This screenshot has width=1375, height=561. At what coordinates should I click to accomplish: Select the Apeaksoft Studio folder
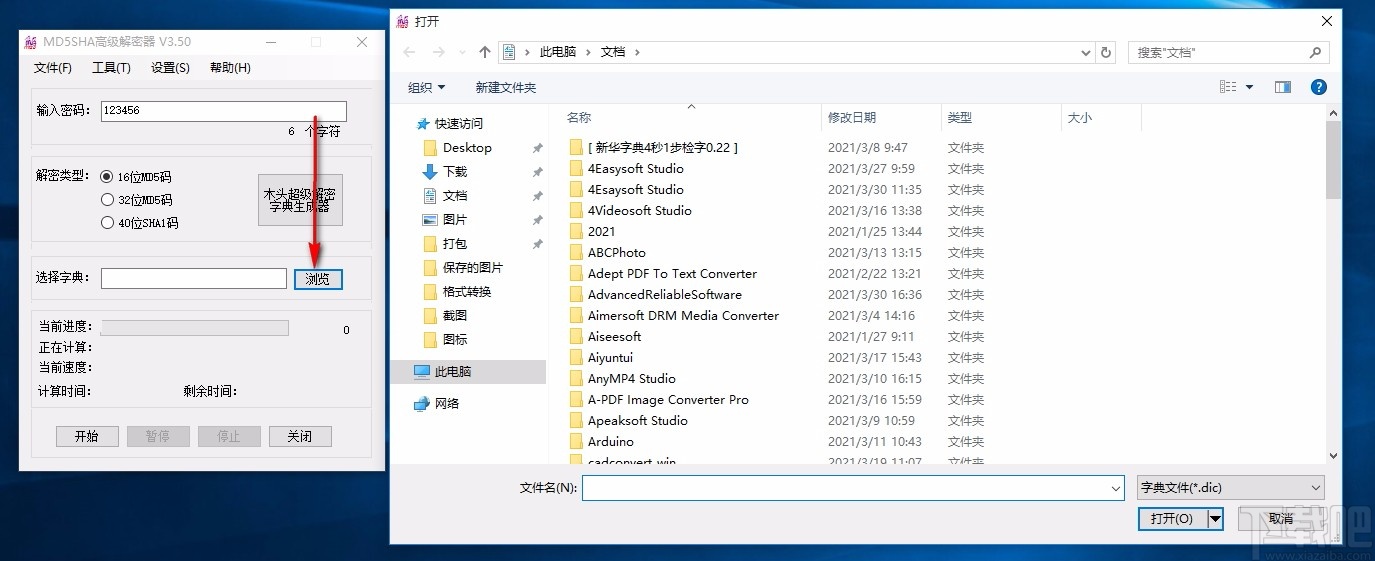638,421
